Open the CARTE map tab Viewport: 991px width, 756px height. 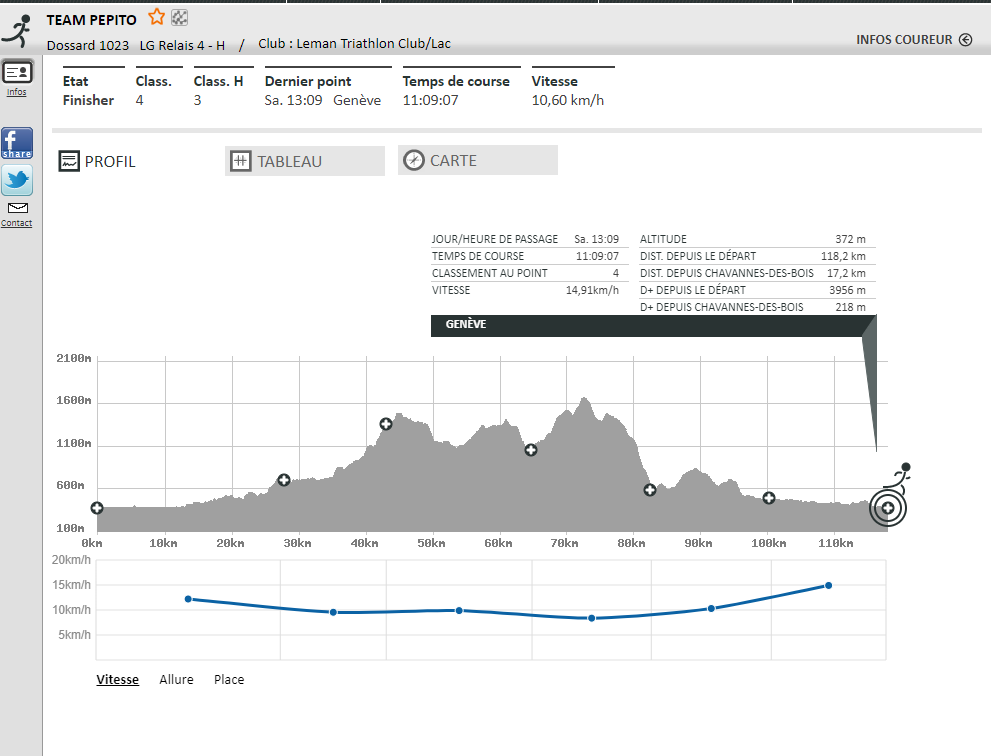(477, 160)
